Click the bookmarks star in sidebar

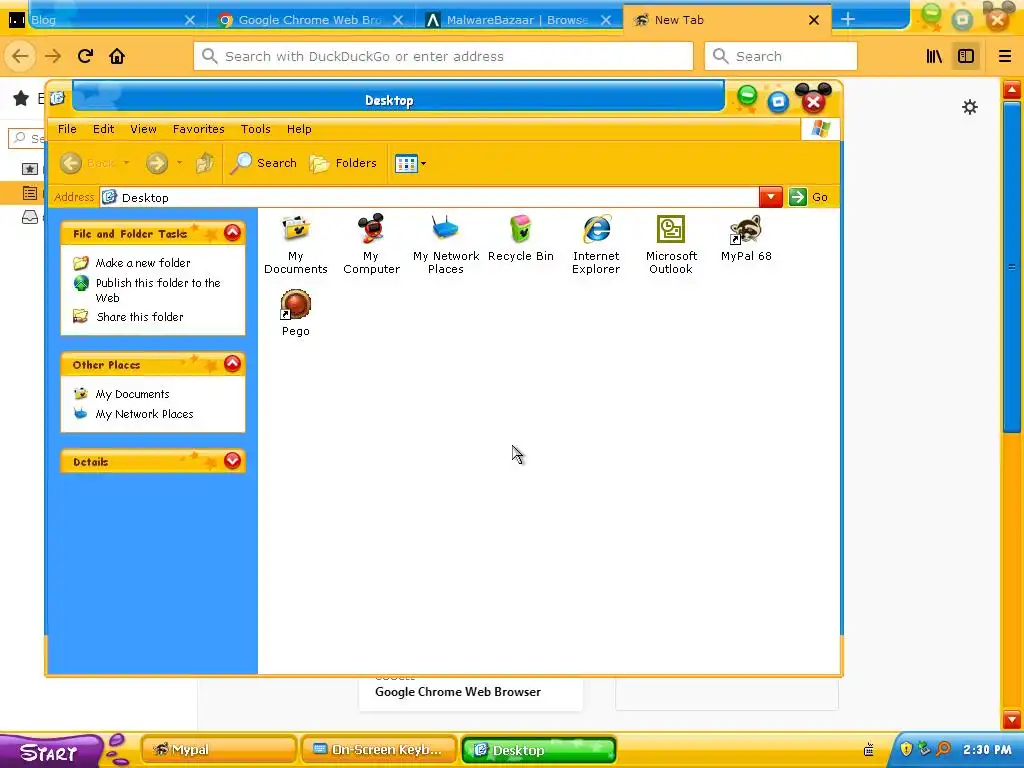coord(21,99)
